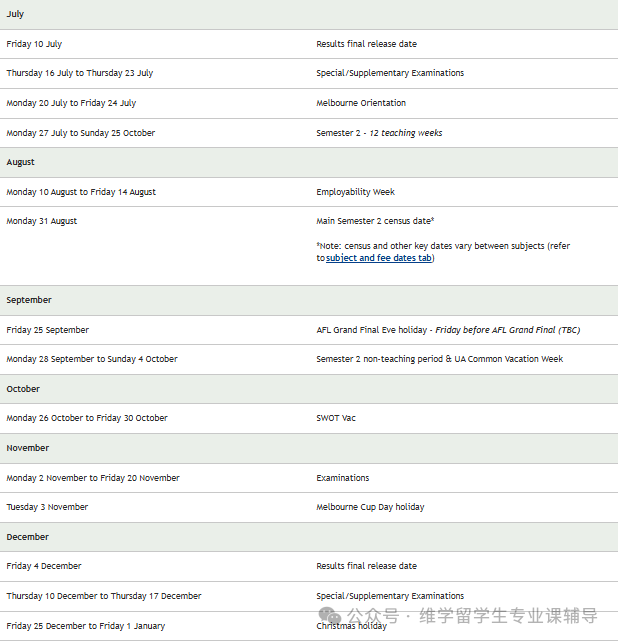Select 'Melbourne Orientation' event text
The width and height of the screenshot is (618, 641).
pos(361,103)
